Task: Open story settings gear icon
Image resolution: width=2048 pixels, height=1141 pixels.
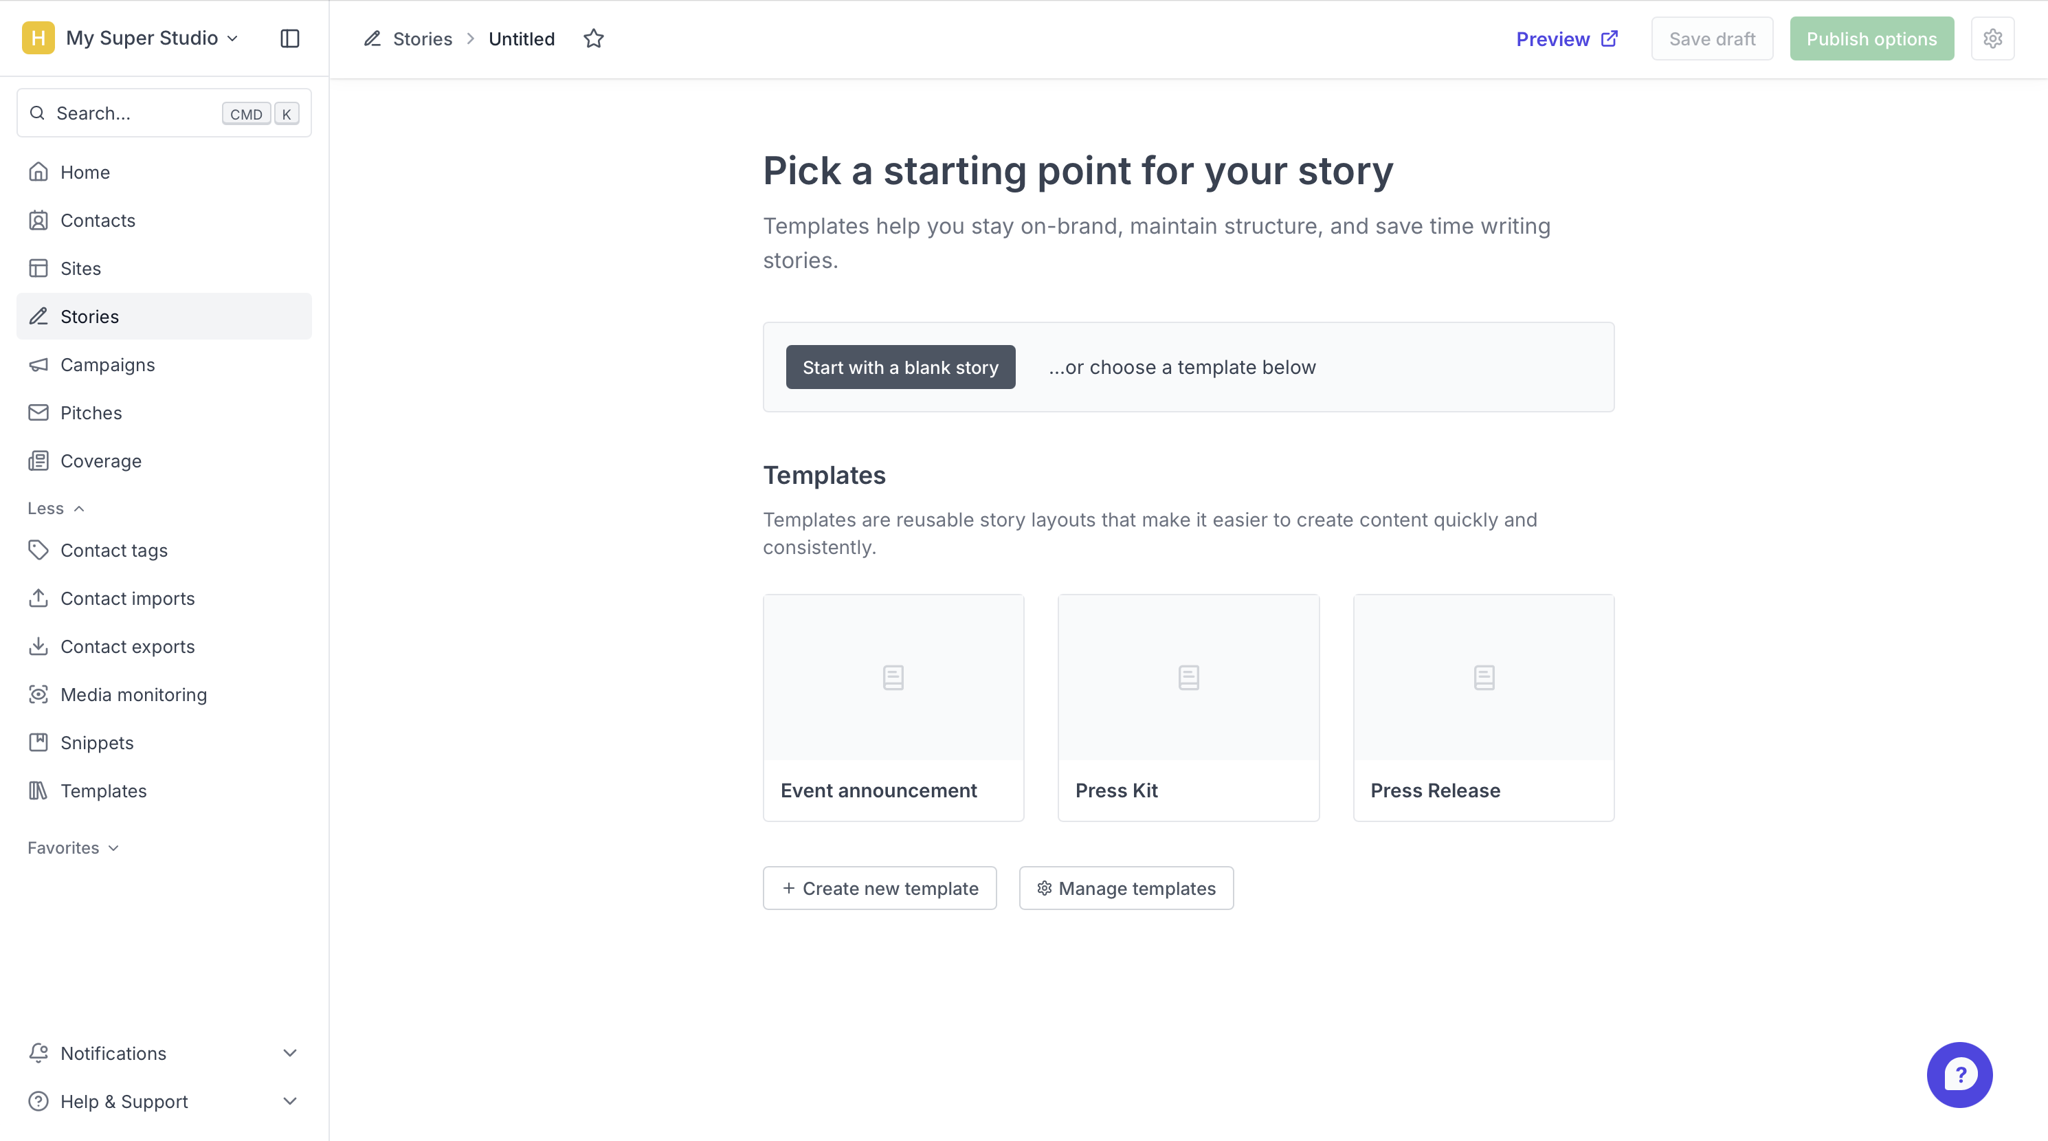Action: 1992,39
